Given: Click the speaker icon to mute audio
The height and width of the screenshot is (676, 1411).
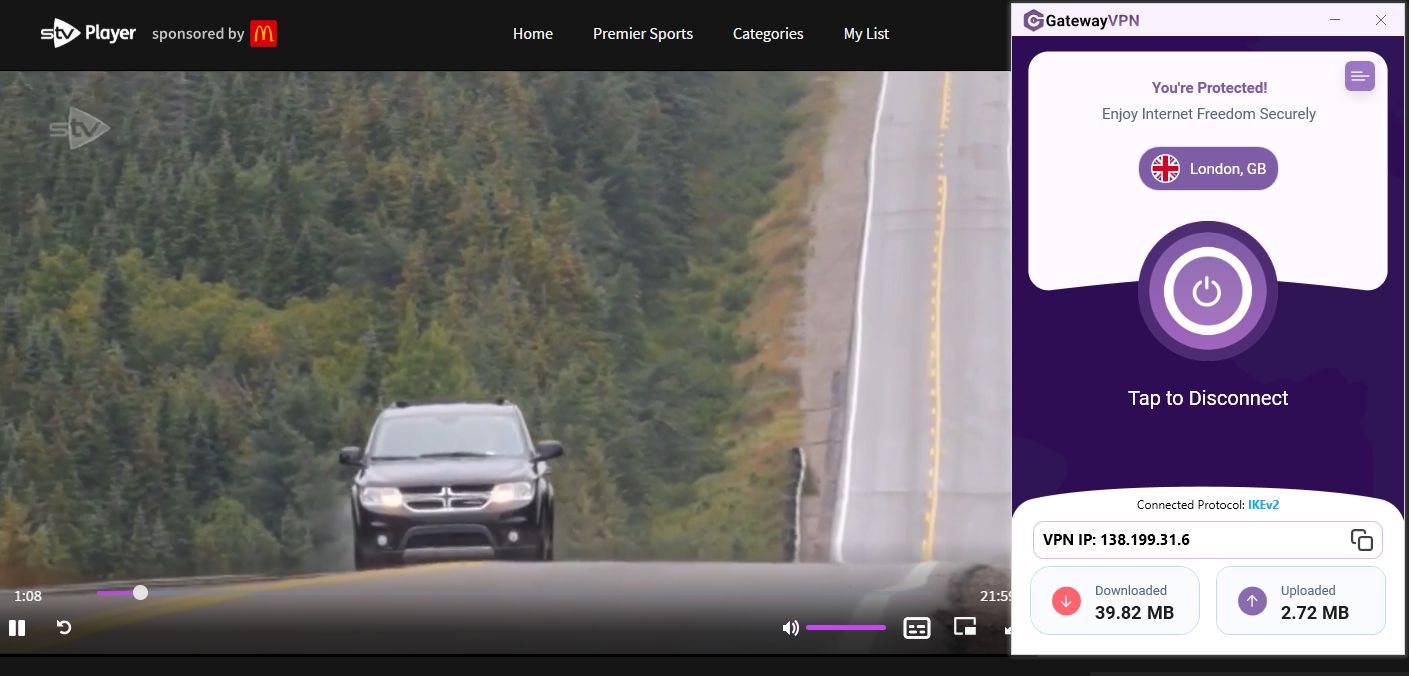Looking at the screenshot, I should [789, 627].
